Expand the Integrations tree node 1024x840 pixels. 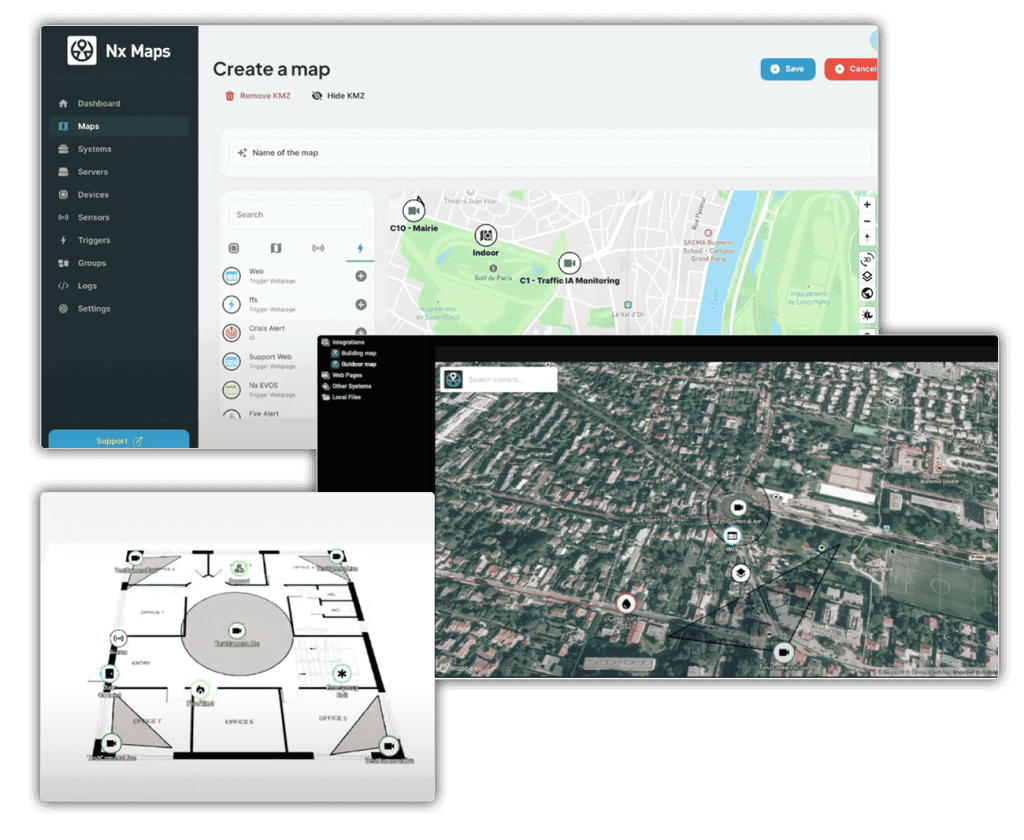click(346, 342)
